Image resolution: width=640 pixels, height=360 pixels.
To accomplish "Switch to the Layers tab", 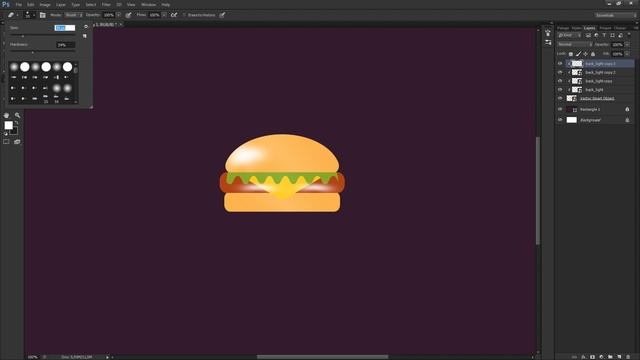I will coord(589,28).
